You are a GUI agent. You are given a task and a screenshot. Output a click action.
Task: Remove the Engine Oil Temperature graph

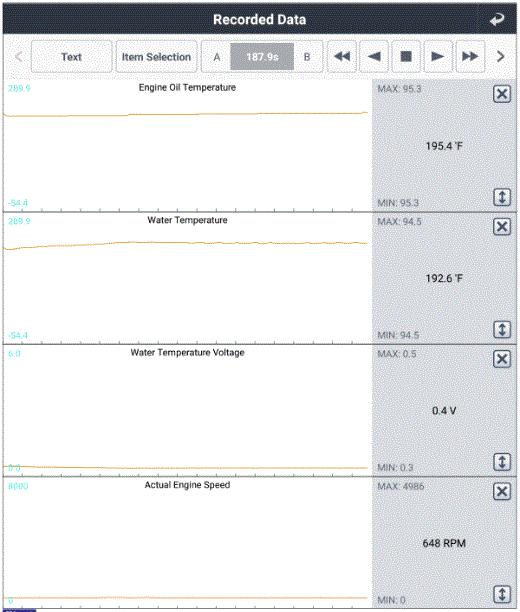pos(502,94)
